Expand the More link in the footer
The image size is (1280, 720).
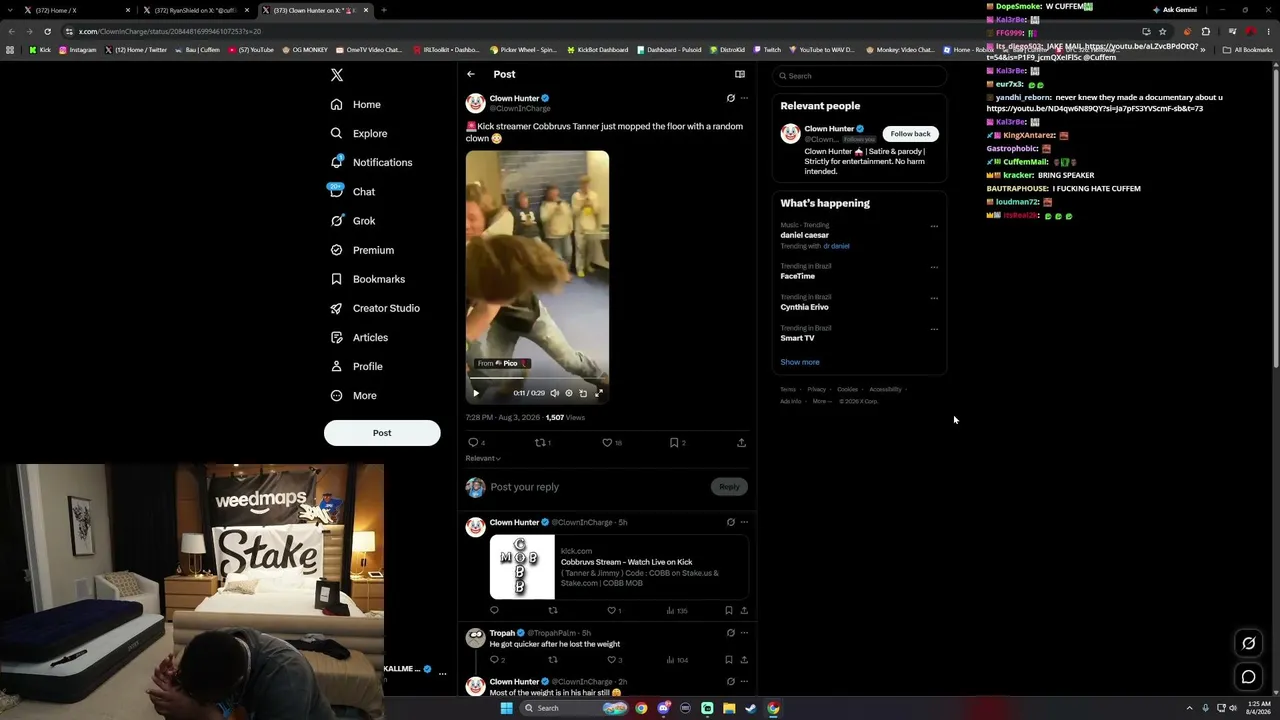point(821,401)
